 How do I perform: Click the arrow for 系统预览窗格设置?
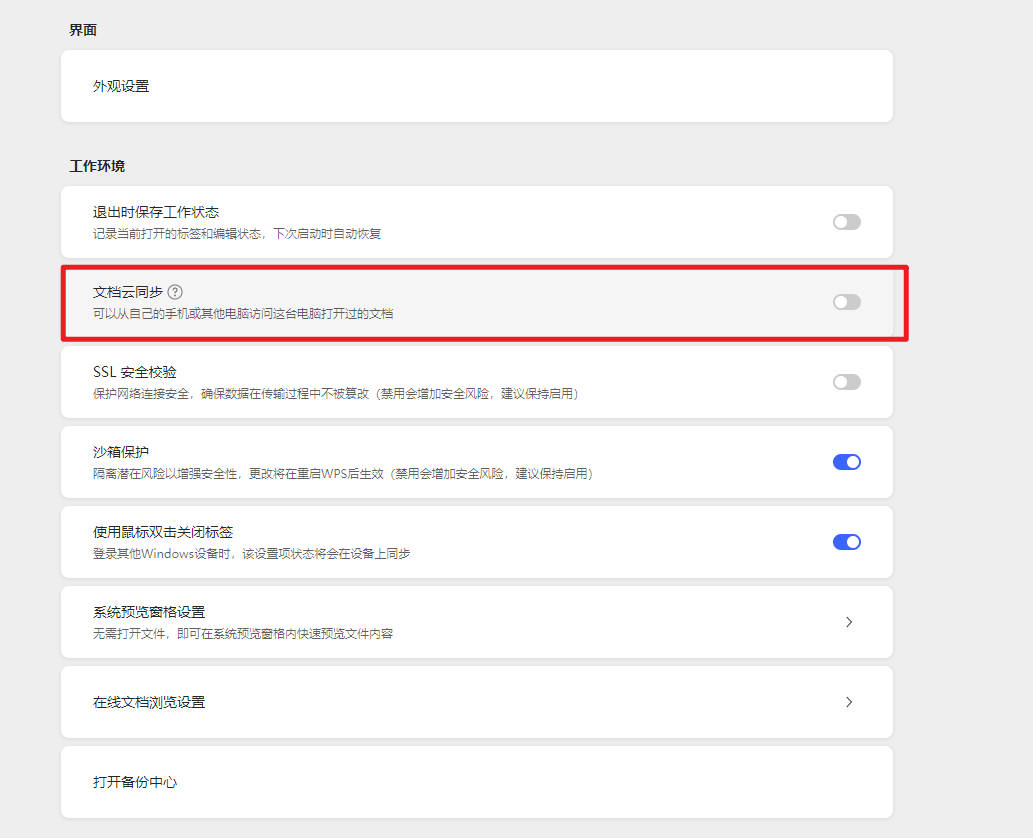pyautogui.click(x=849, y=622)
